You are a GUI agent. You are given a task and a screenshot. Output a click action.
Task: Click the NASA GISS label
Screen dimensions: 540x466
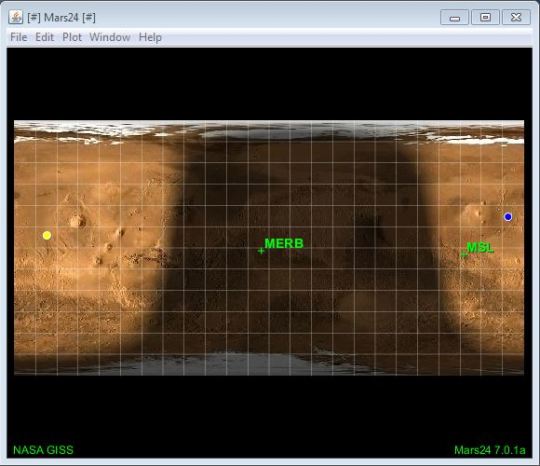click(x=43, y=450)
